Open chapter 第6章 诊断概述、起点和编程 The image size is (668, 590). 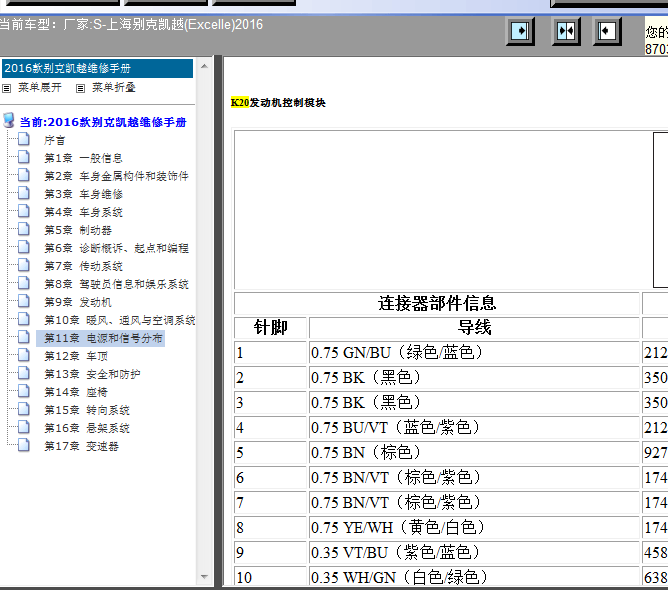(x=116, y=248)
